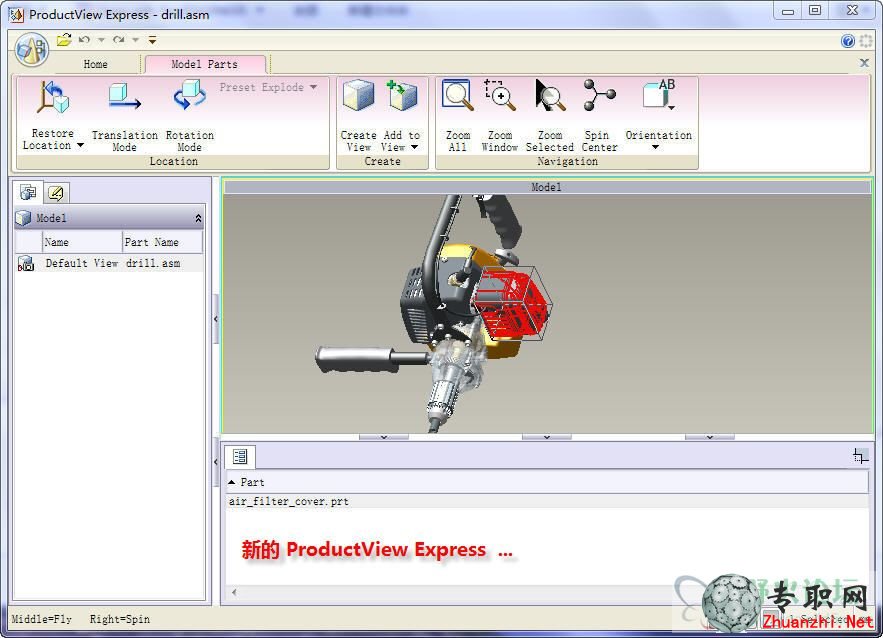
Task: Expand the Add to View dropdown arrow
Action: 414,147
